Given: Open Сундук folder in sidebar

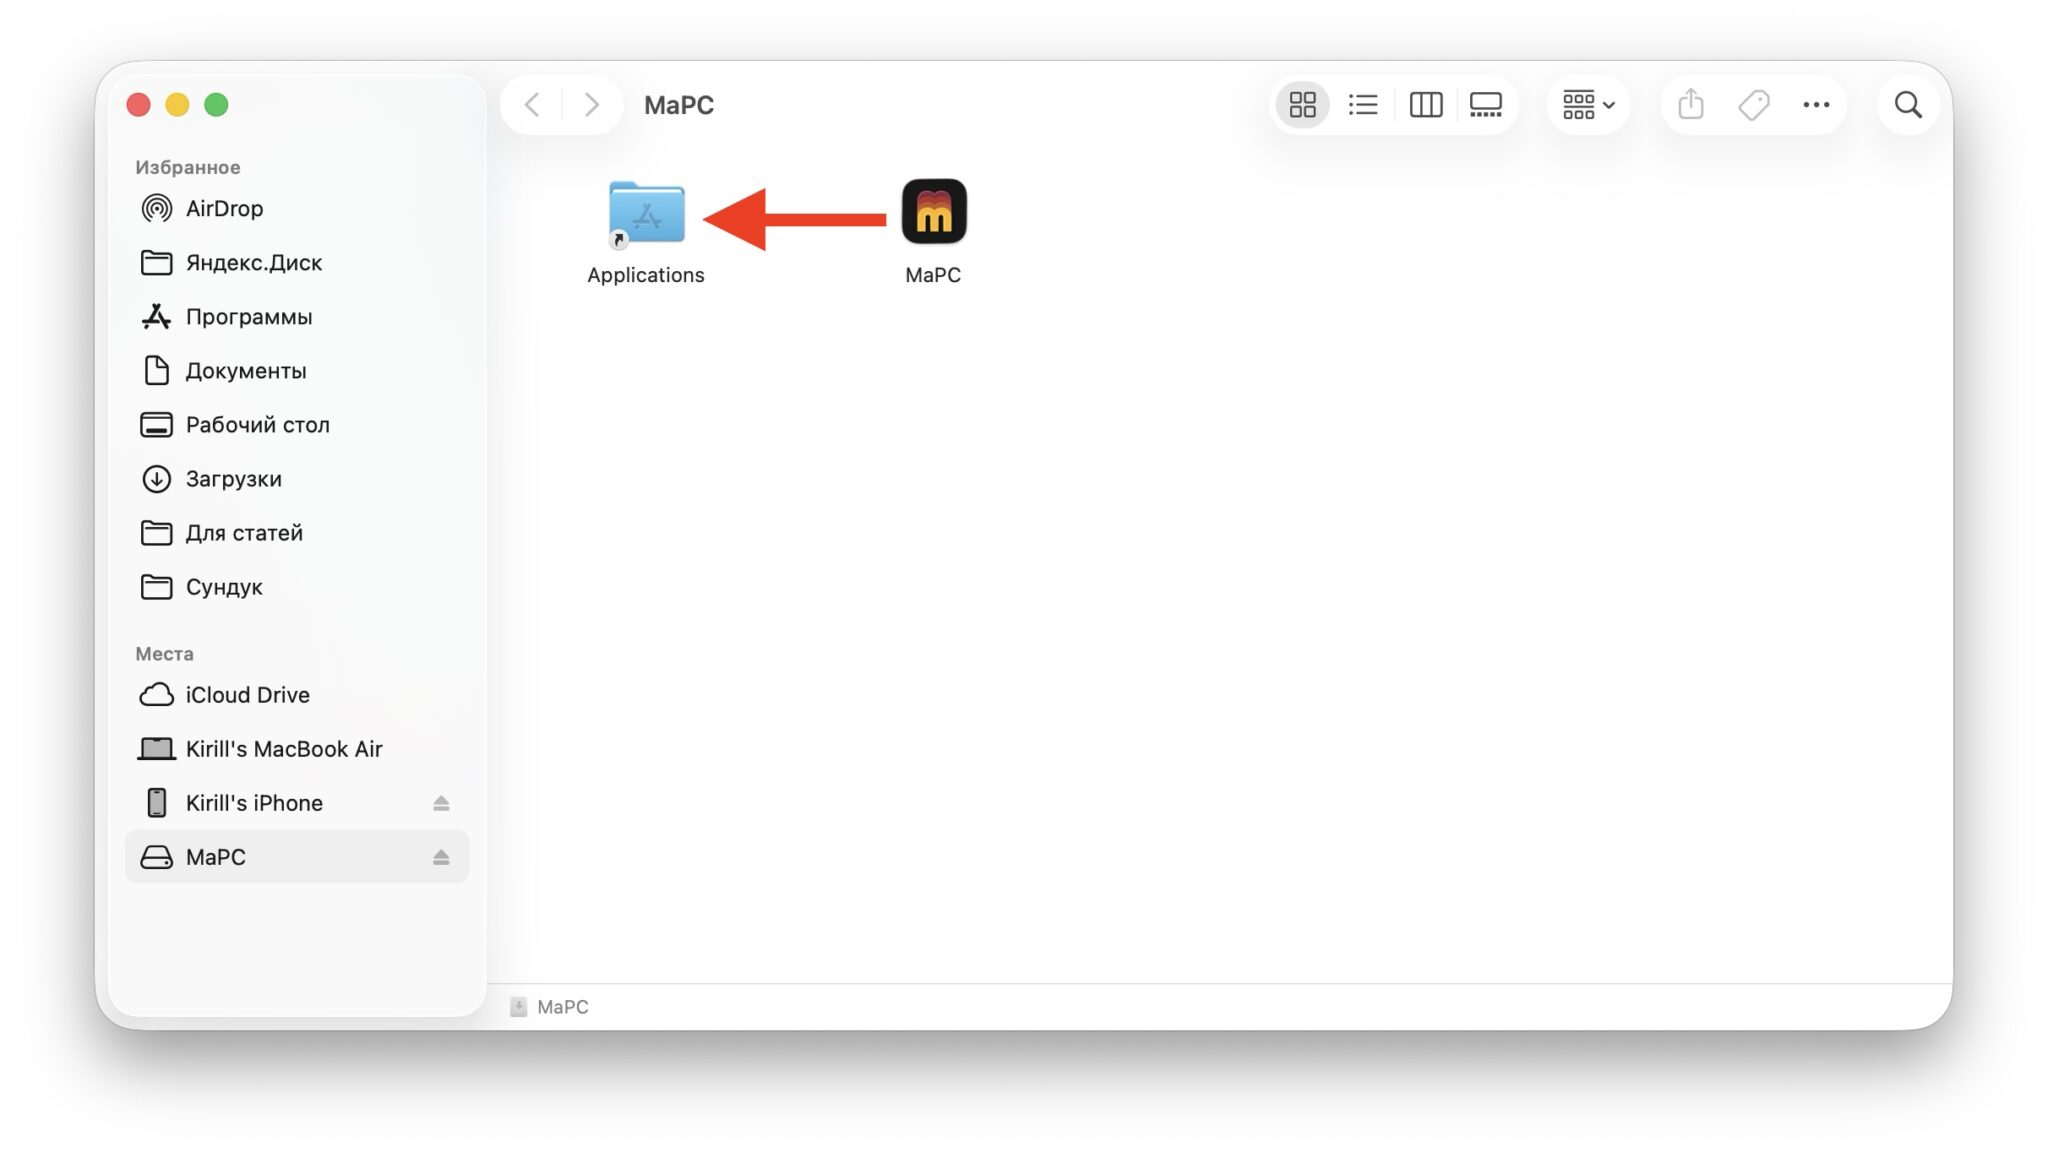Looking at the screenshot, I should point(296,586).
